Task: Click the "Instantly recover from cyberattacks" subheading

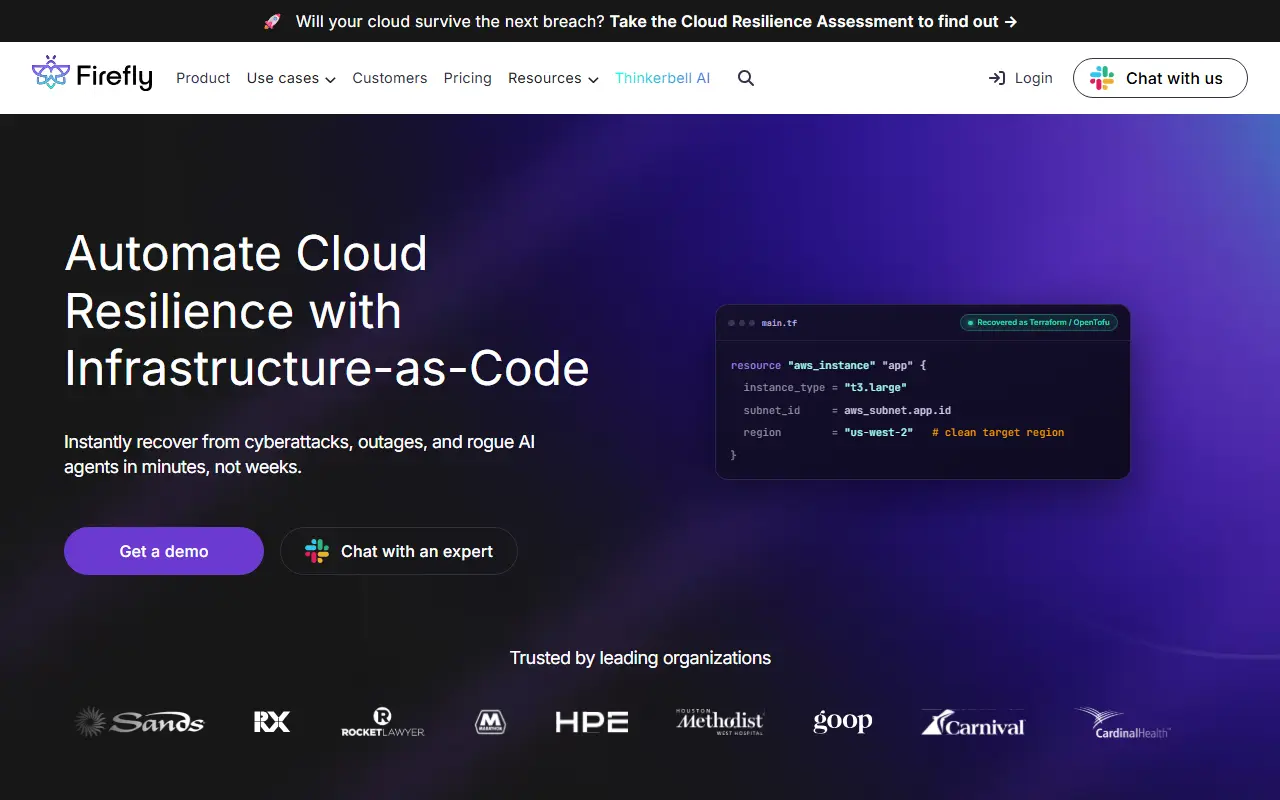Action: click(300, 454)
